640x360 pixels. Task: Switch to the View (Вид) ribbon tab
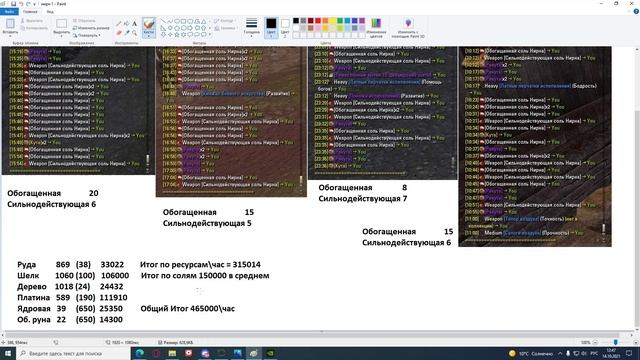[50, 12]
